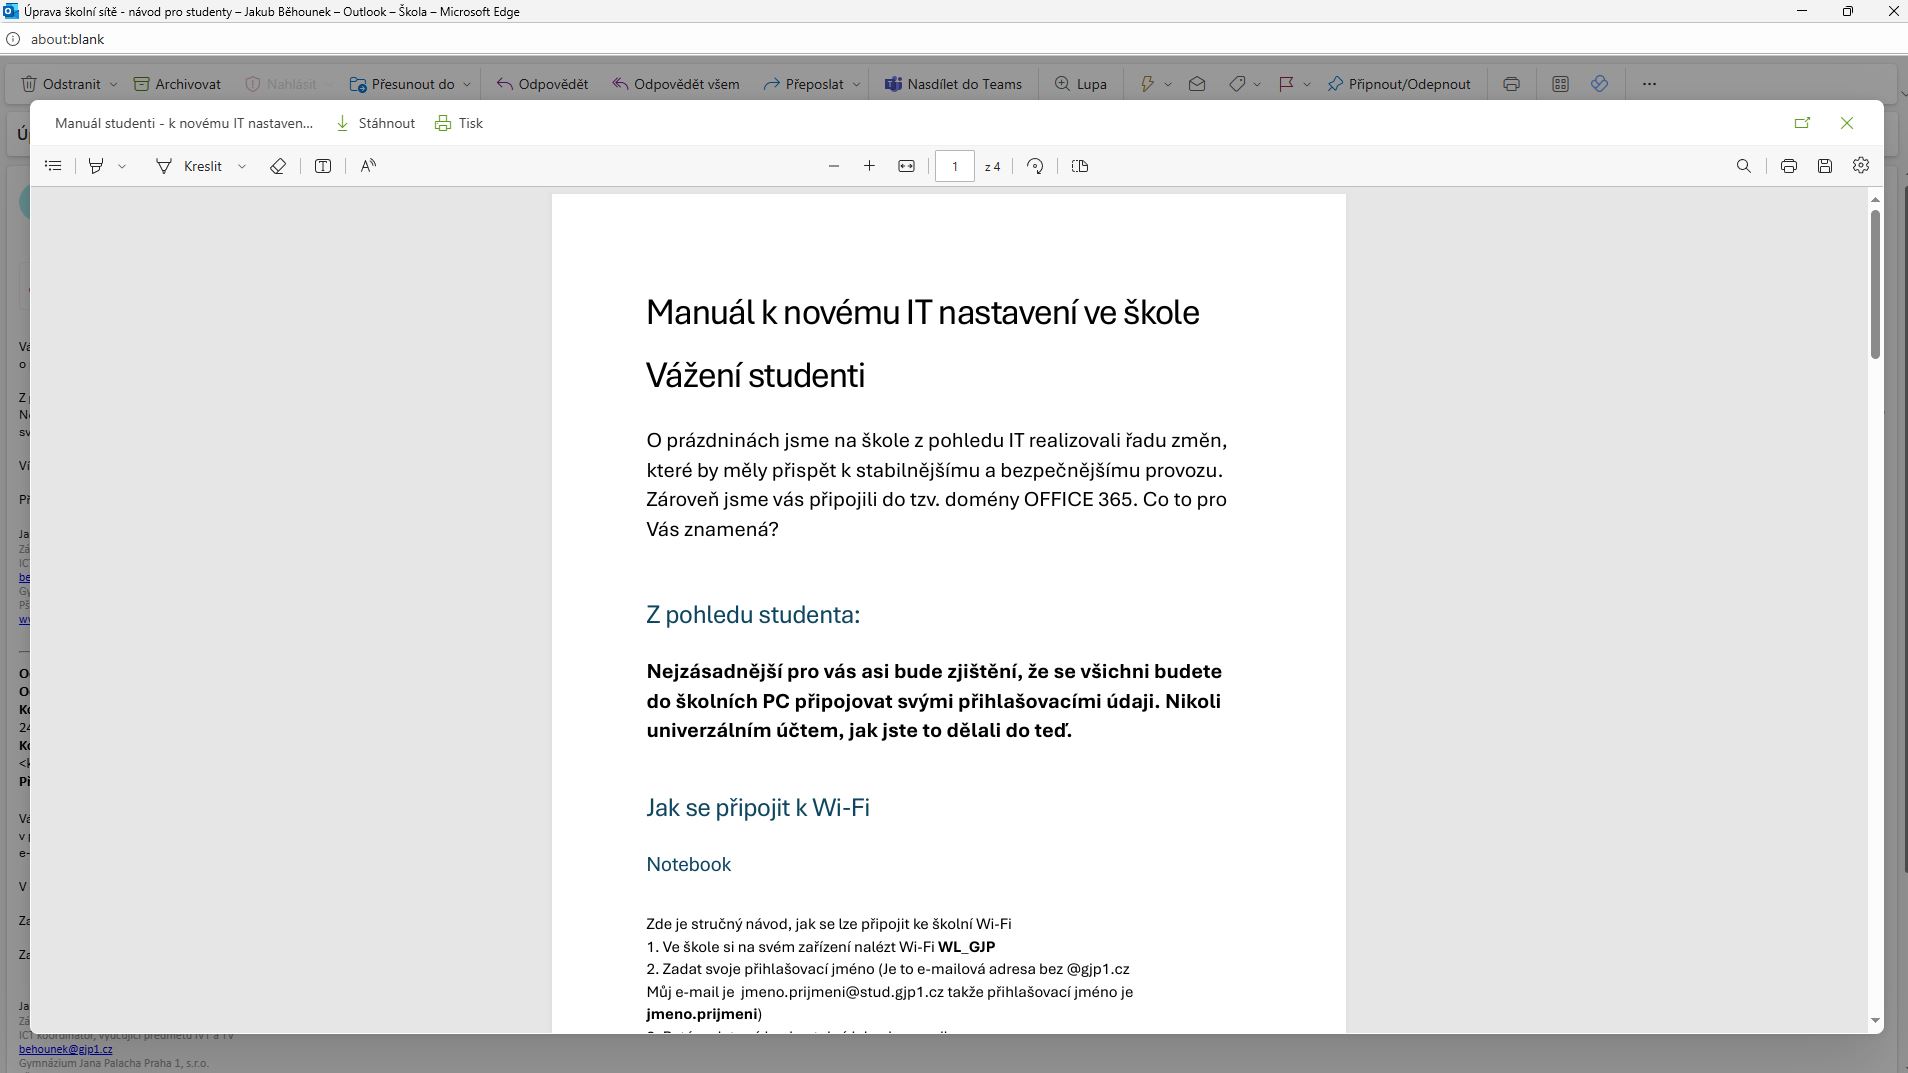
Task: Toggle the eraser tool
Action: coord(278,166)
